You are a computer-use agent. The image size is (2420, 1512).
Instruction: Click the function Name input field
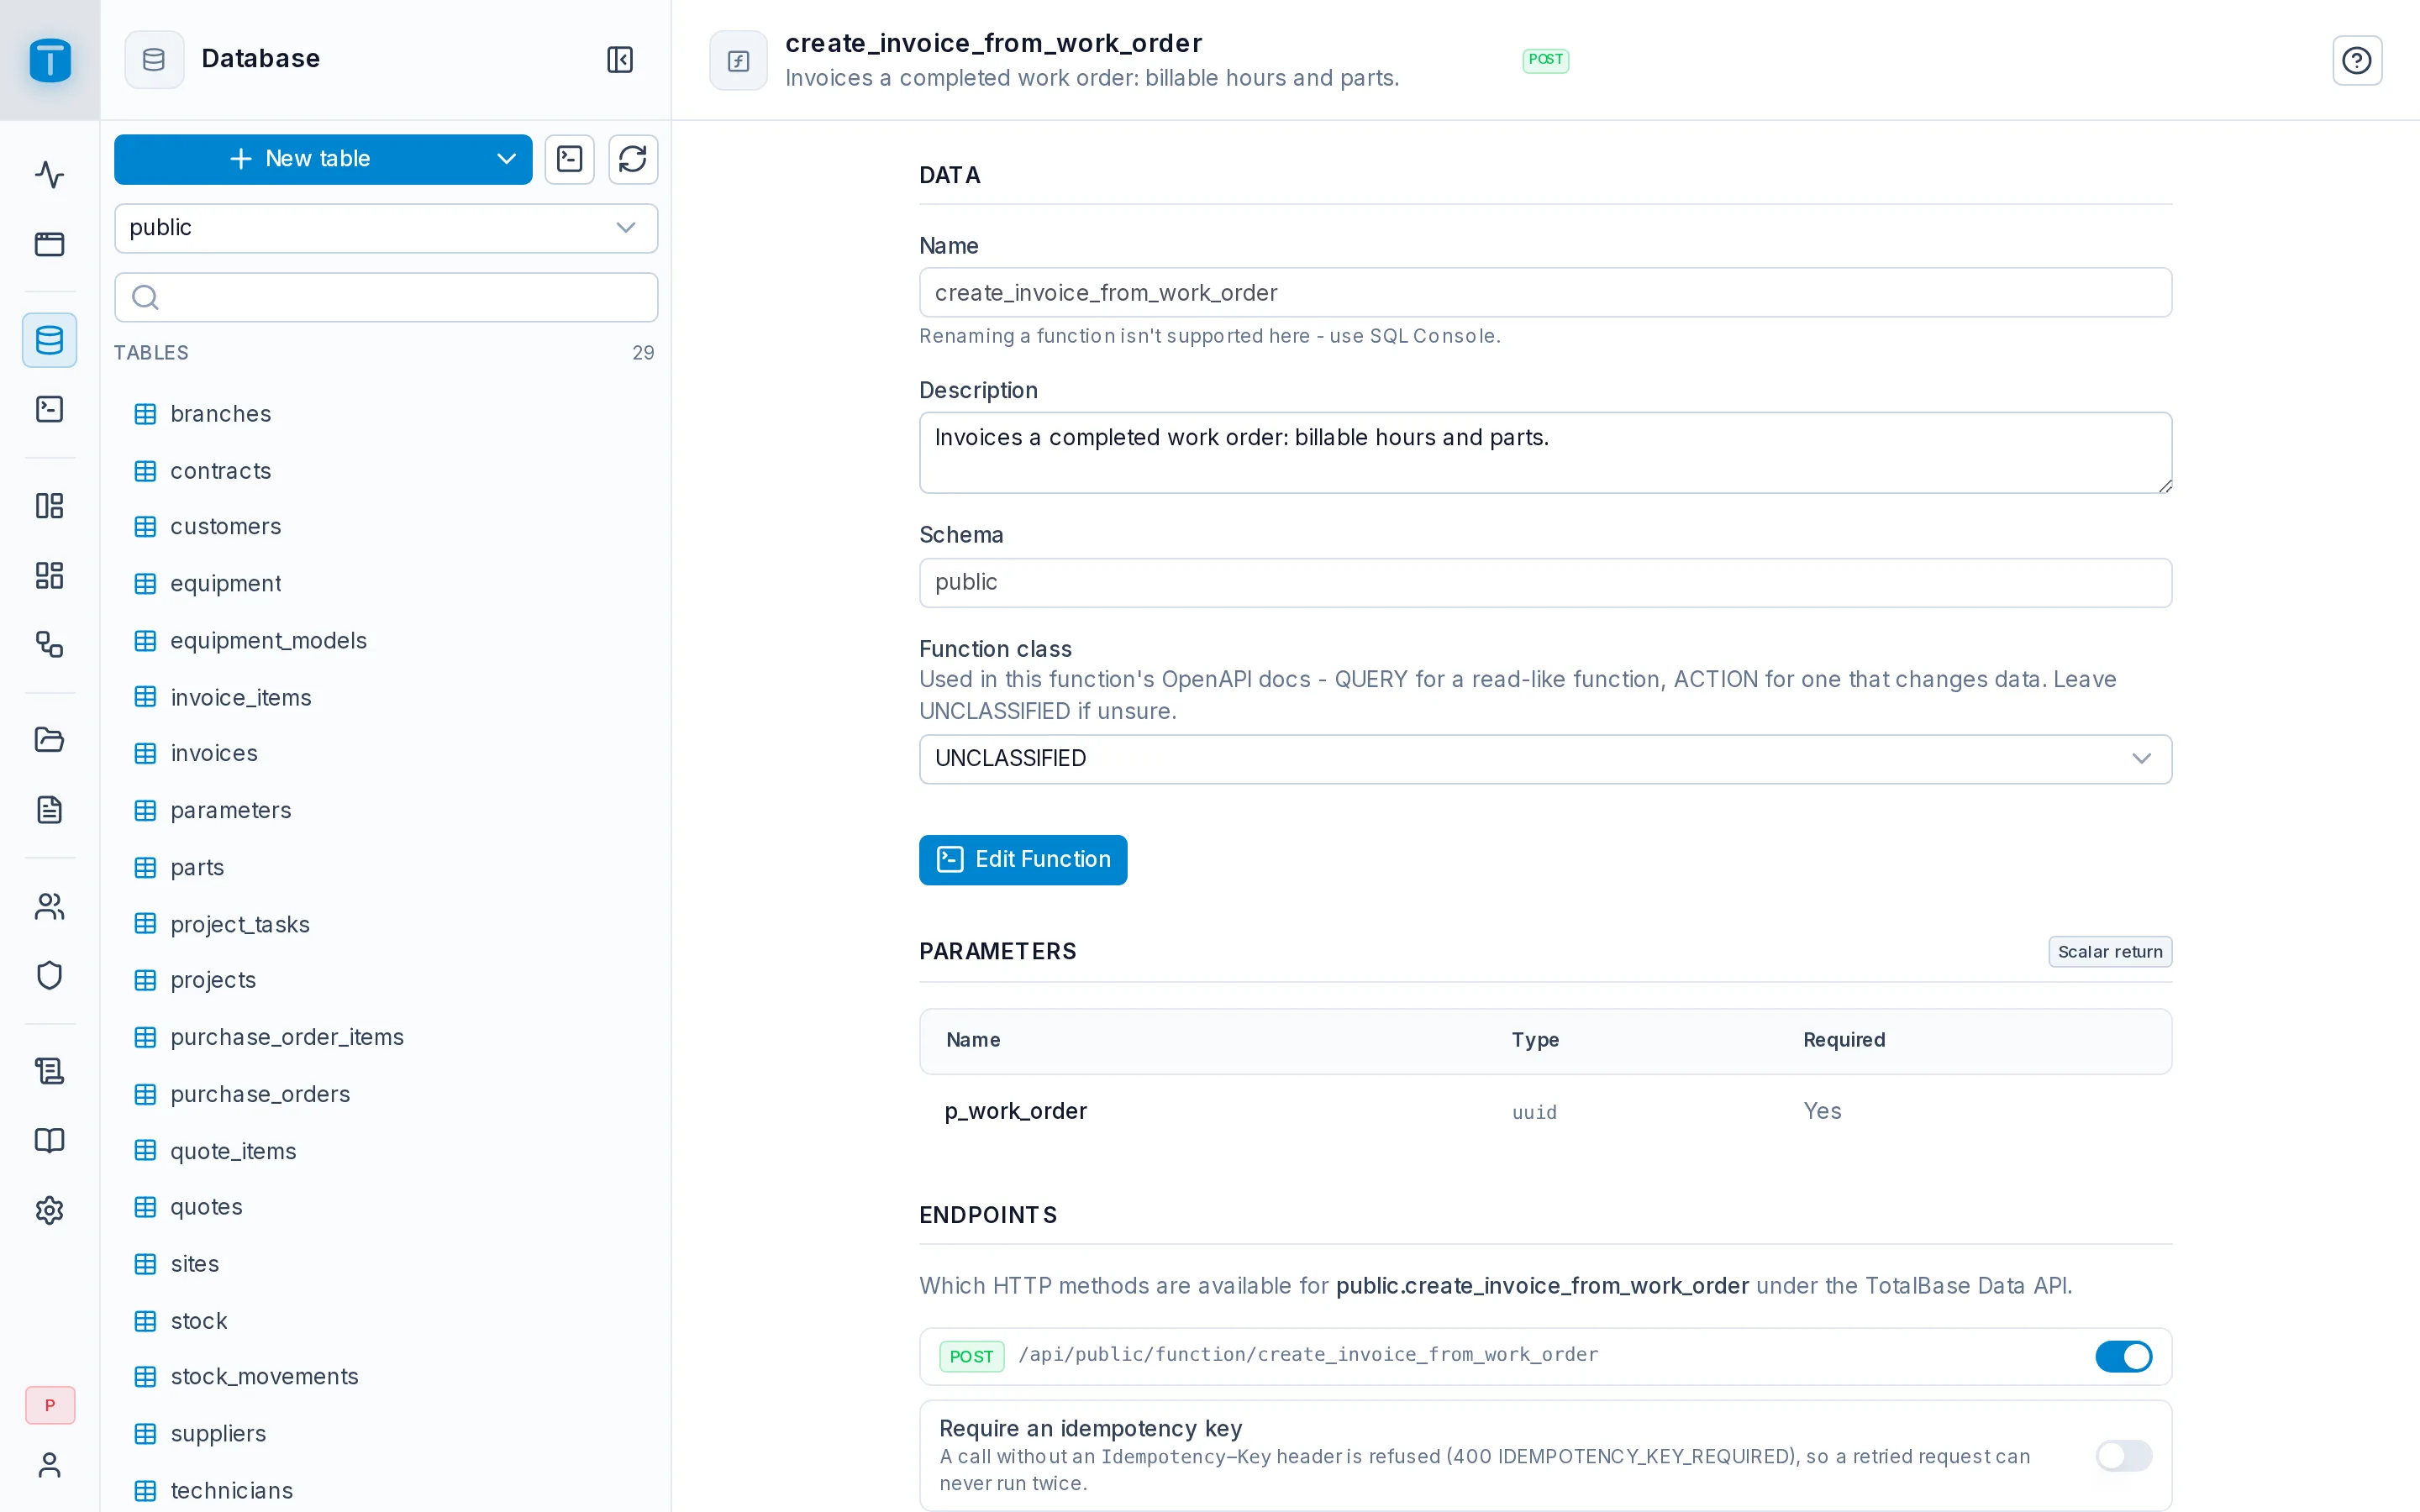(1545, 293)
